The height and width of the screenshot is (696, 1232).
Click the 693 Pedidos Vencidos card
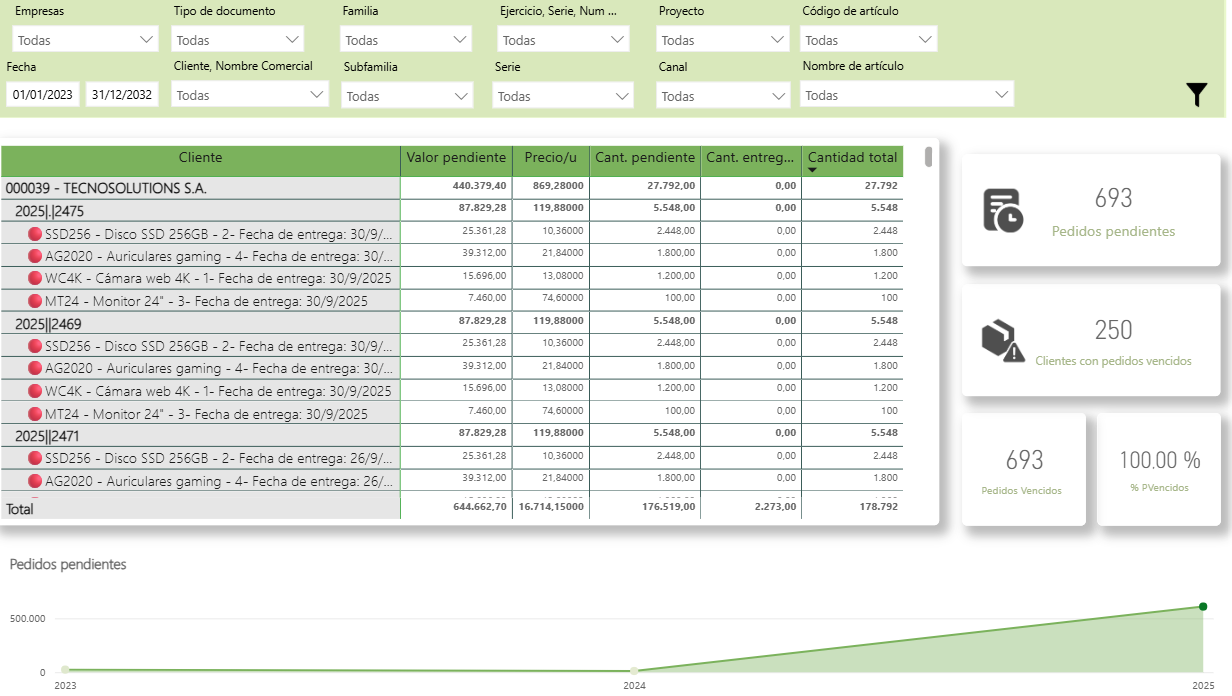(x=1024, y=469)
